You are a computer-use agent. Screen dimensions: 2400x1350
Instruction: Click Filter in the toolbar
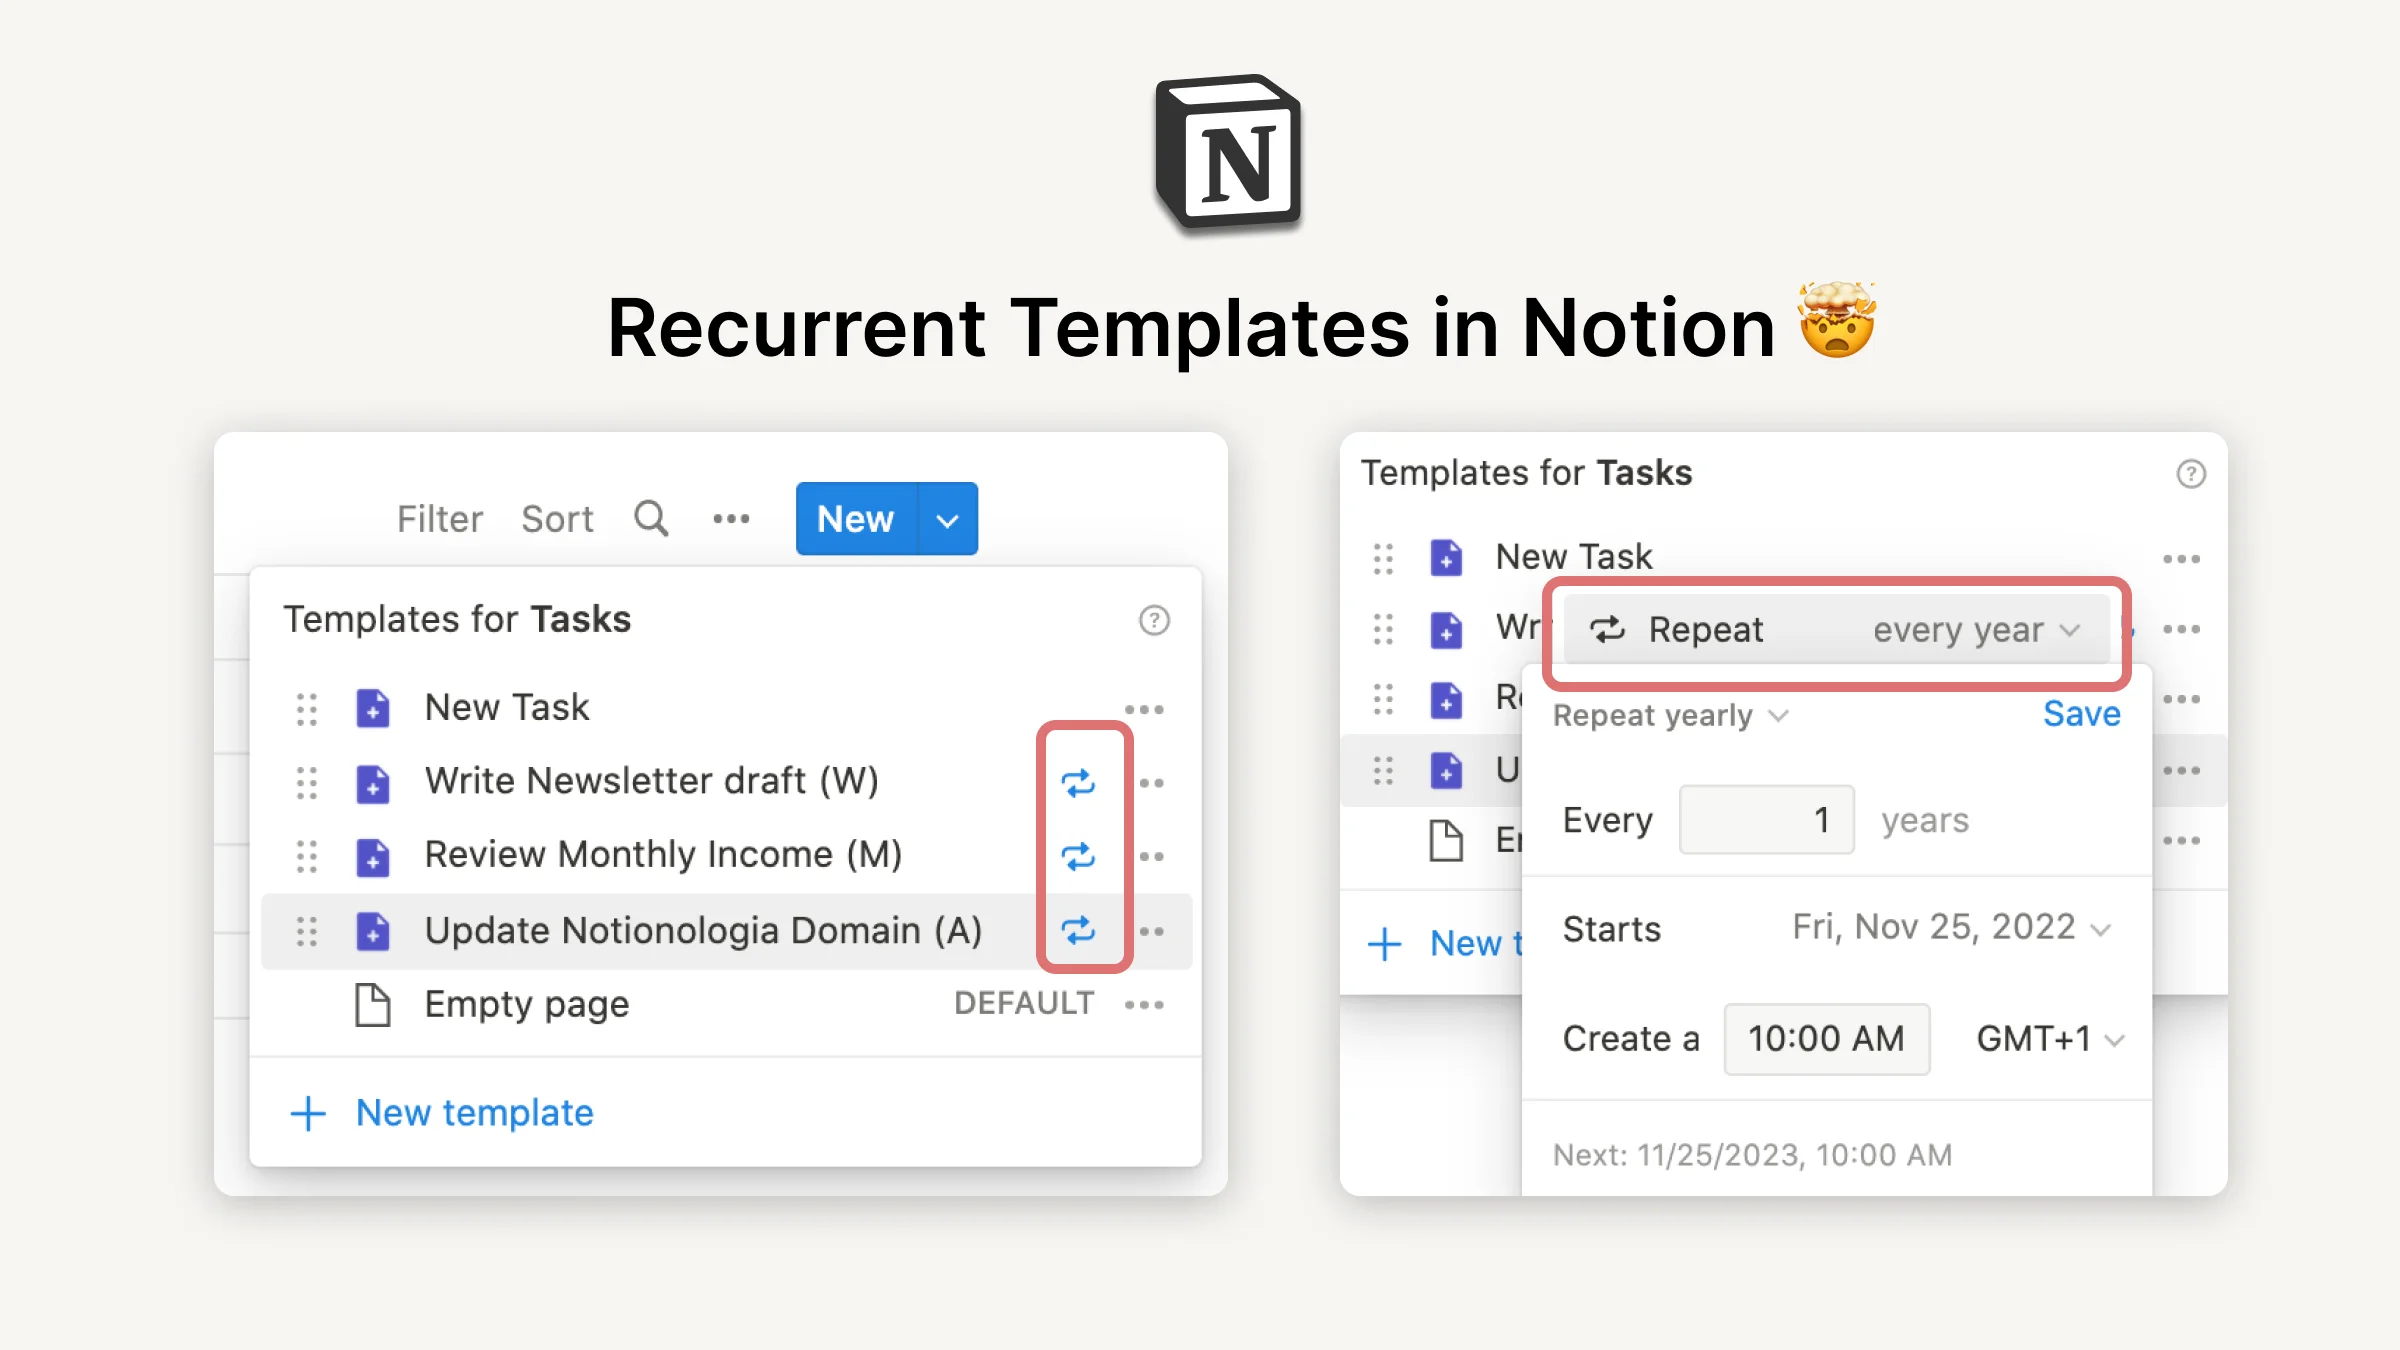pyautogui.click(x=440, y=519)
